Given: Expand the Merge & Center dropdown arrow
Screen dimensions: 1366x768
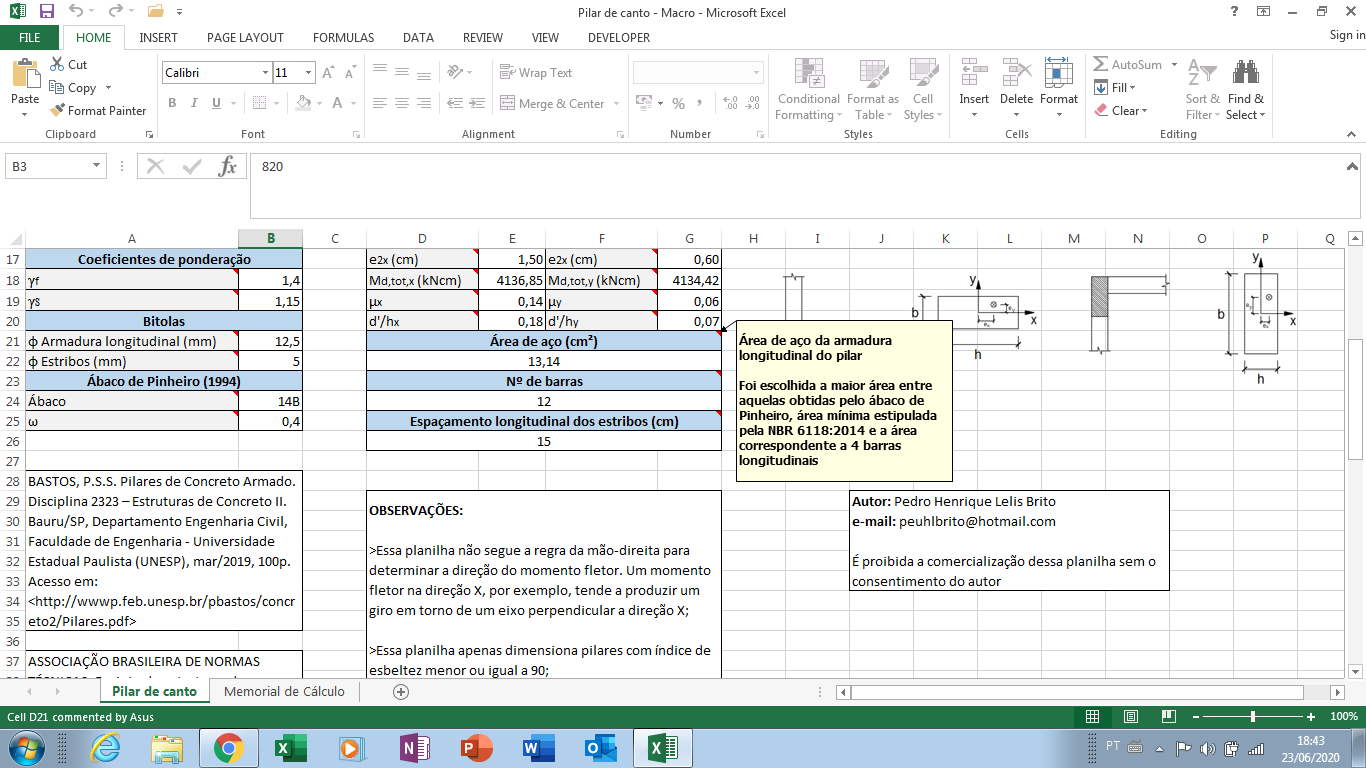Looking at the screenshot, I should (x=616, y=103).
